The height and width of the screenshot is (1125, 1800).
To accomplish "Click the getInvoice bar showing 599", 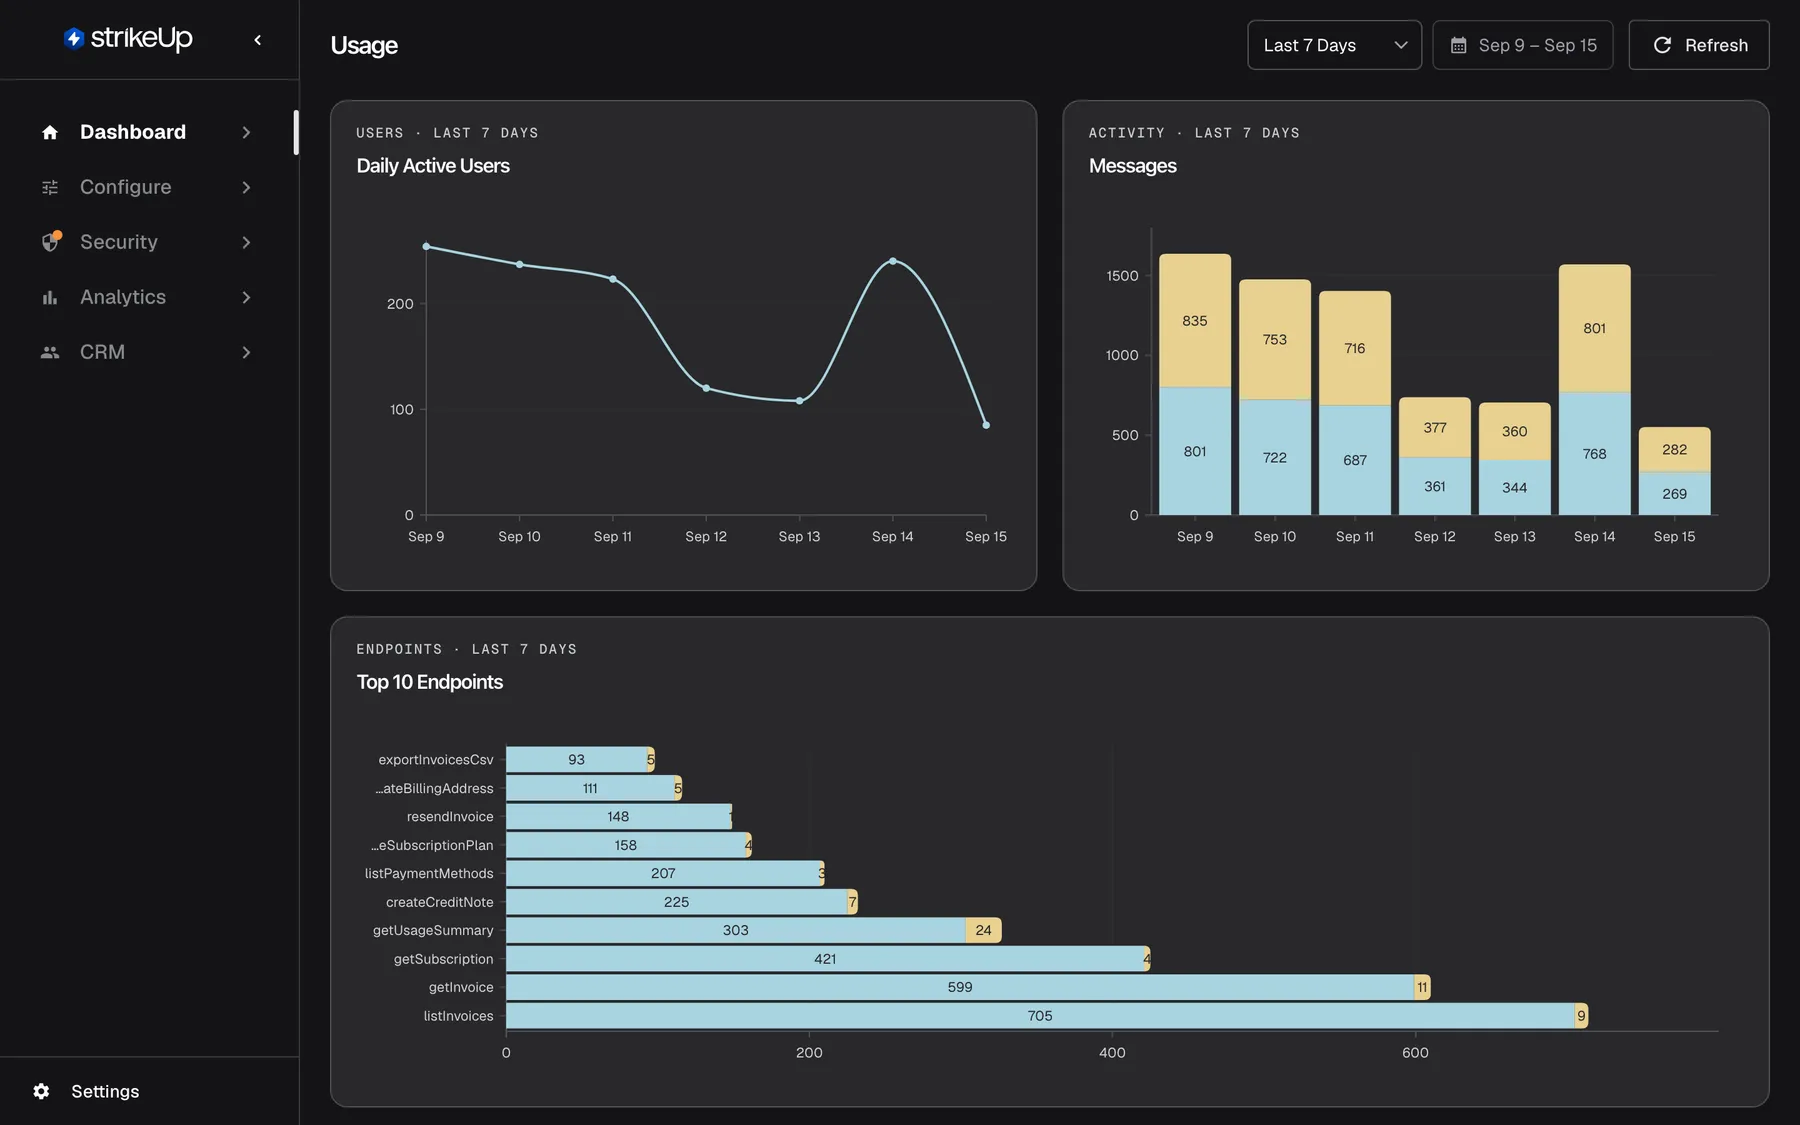I will point(960,987).
